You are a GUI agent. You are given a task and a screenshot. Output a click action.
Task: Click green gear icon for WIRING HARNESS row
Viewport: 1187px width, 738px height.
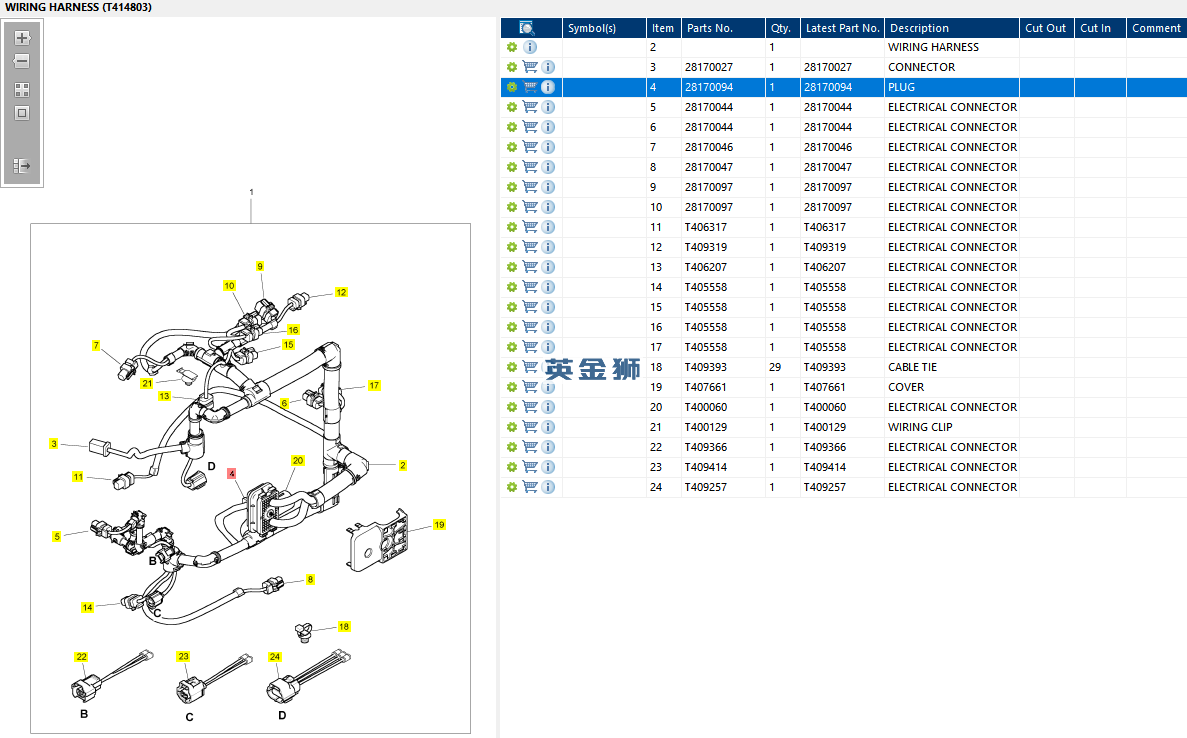pyautogui.click(x=512, y=47)
